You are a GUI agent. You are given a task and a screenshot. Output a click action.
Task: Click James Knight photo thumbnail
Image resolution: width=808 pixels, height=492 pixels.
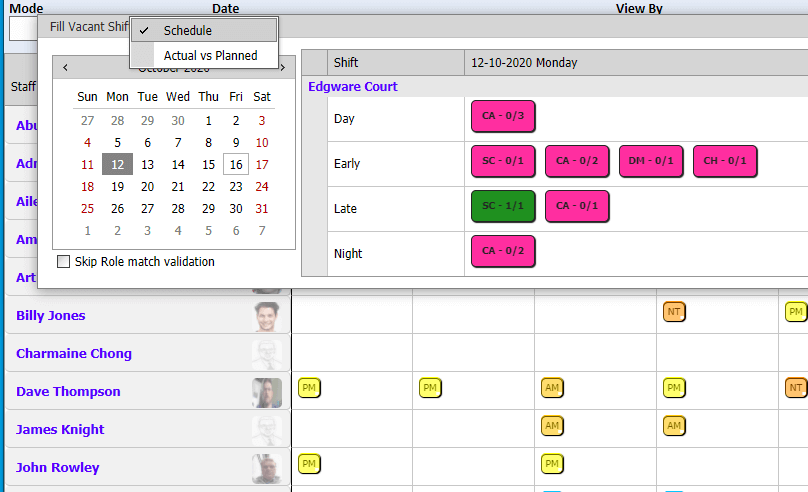point(267,431)
